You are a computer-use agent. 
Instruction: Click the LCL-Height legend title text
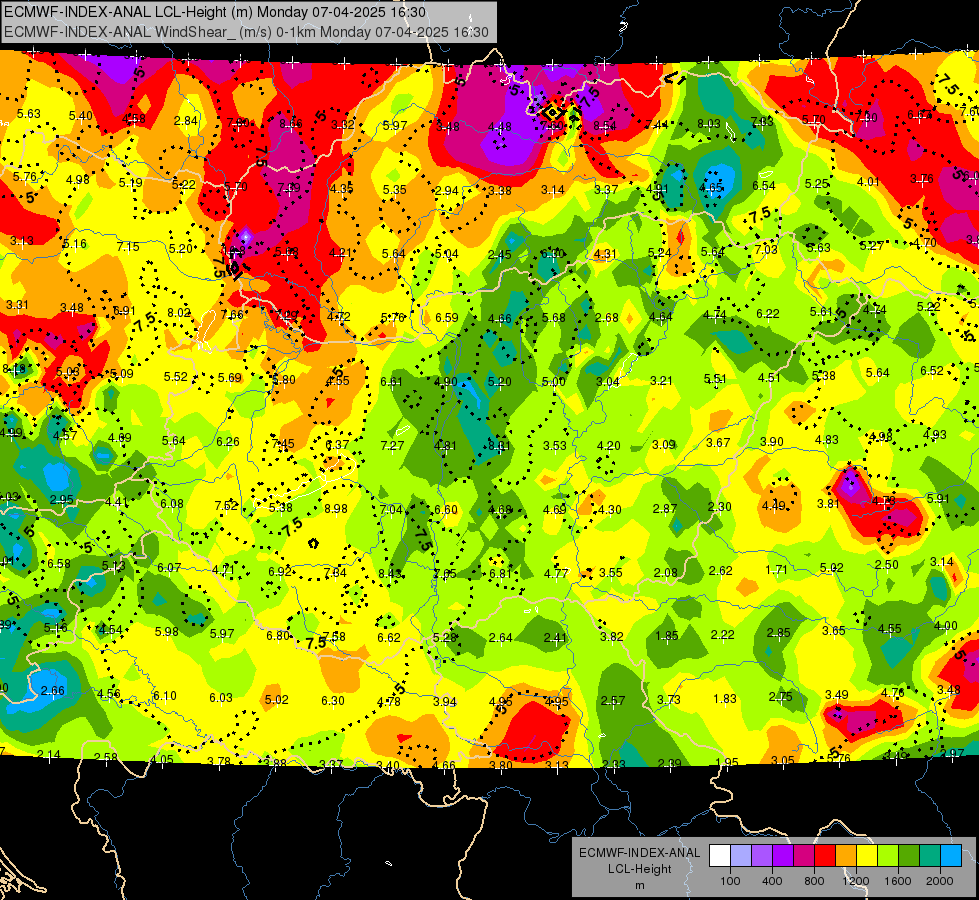(639, 869)
